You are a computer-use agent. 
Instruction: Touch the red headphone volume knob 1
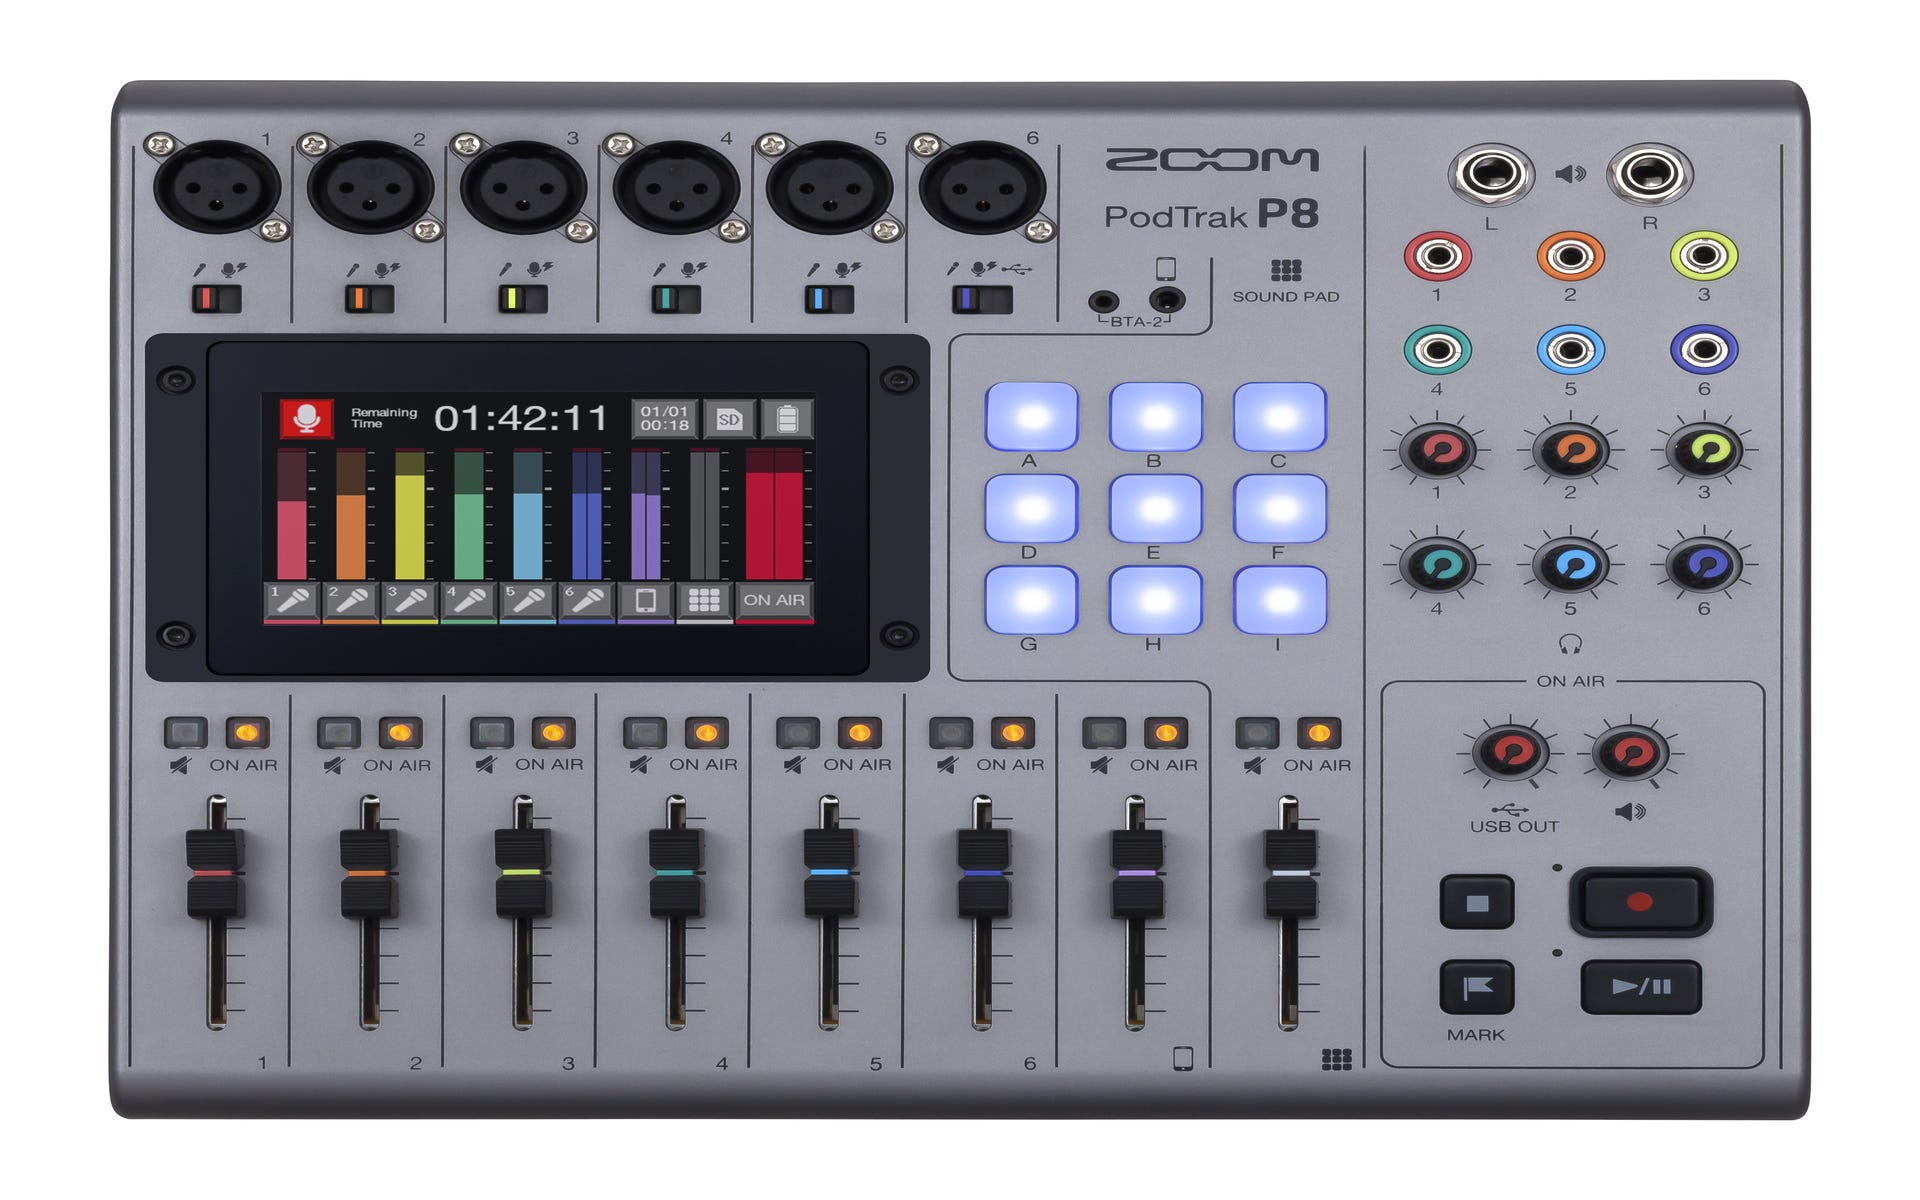point(1437,450)
